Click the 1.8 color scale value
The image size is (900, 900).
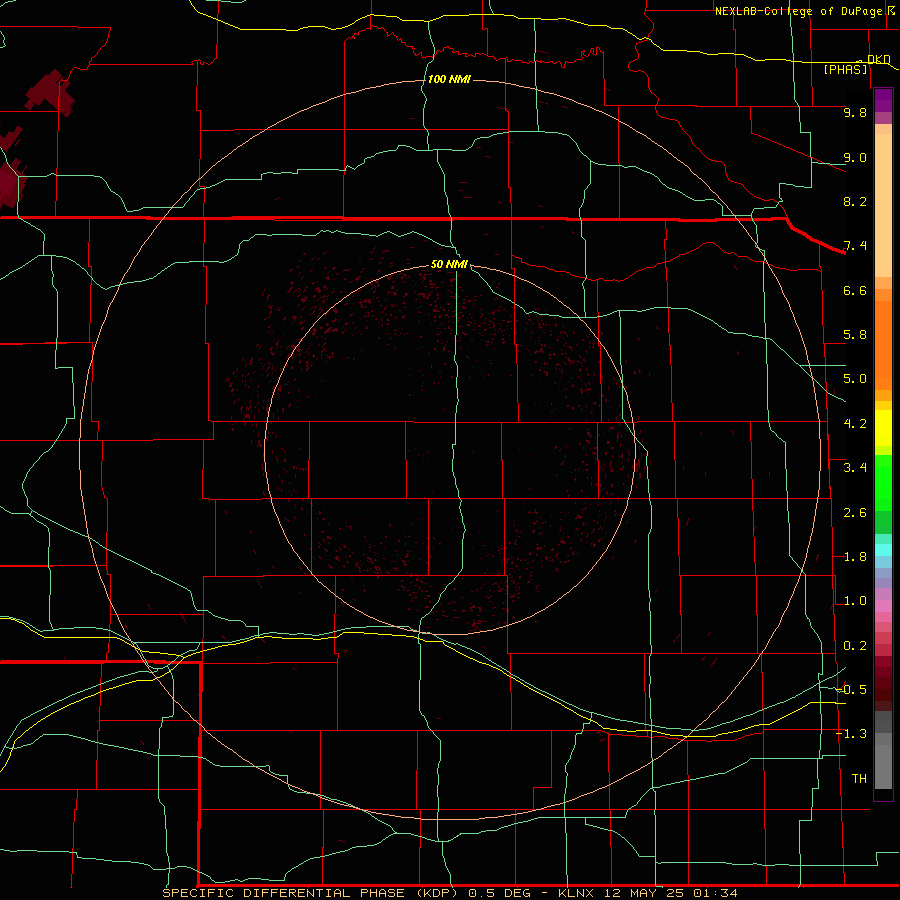pyautogui.click(x=855, y=557)
